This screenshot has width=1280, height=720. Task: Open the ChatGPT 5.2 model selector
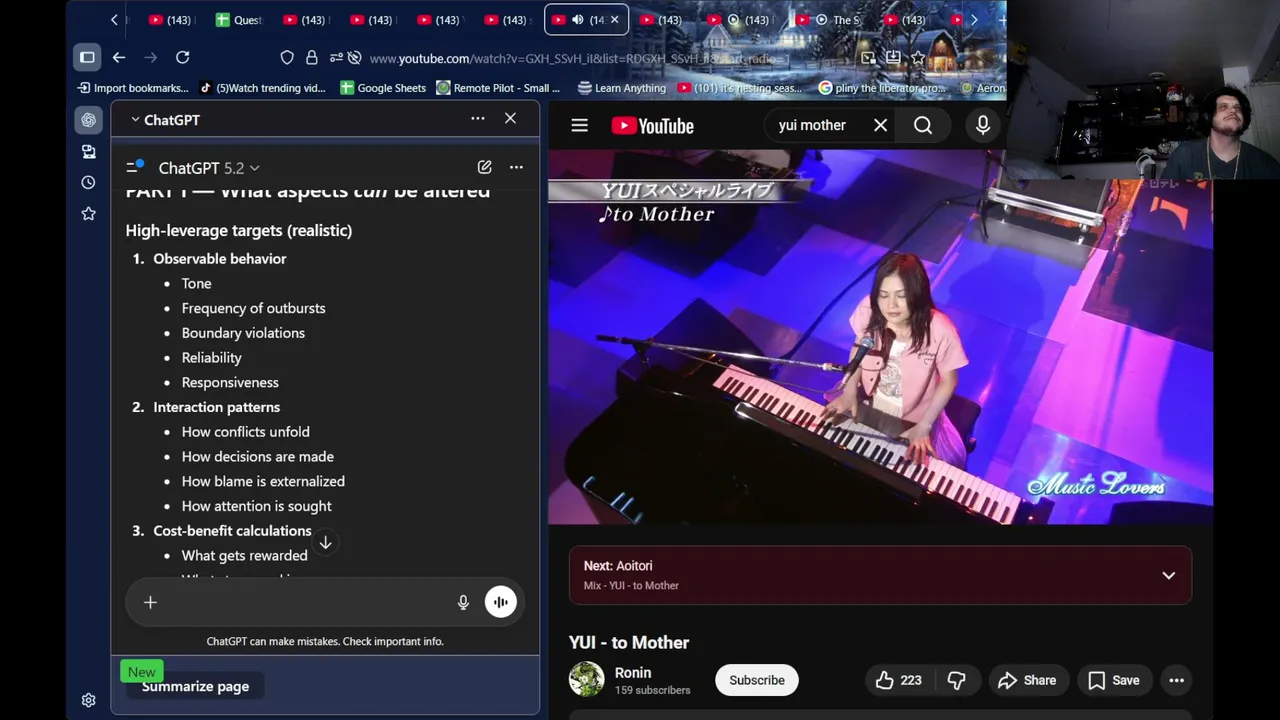click(x=209, y=168)
